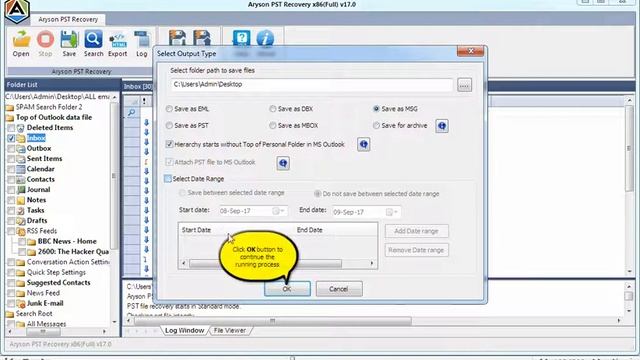Open the Log tool icon
The image size is (640, 360).
142,40
